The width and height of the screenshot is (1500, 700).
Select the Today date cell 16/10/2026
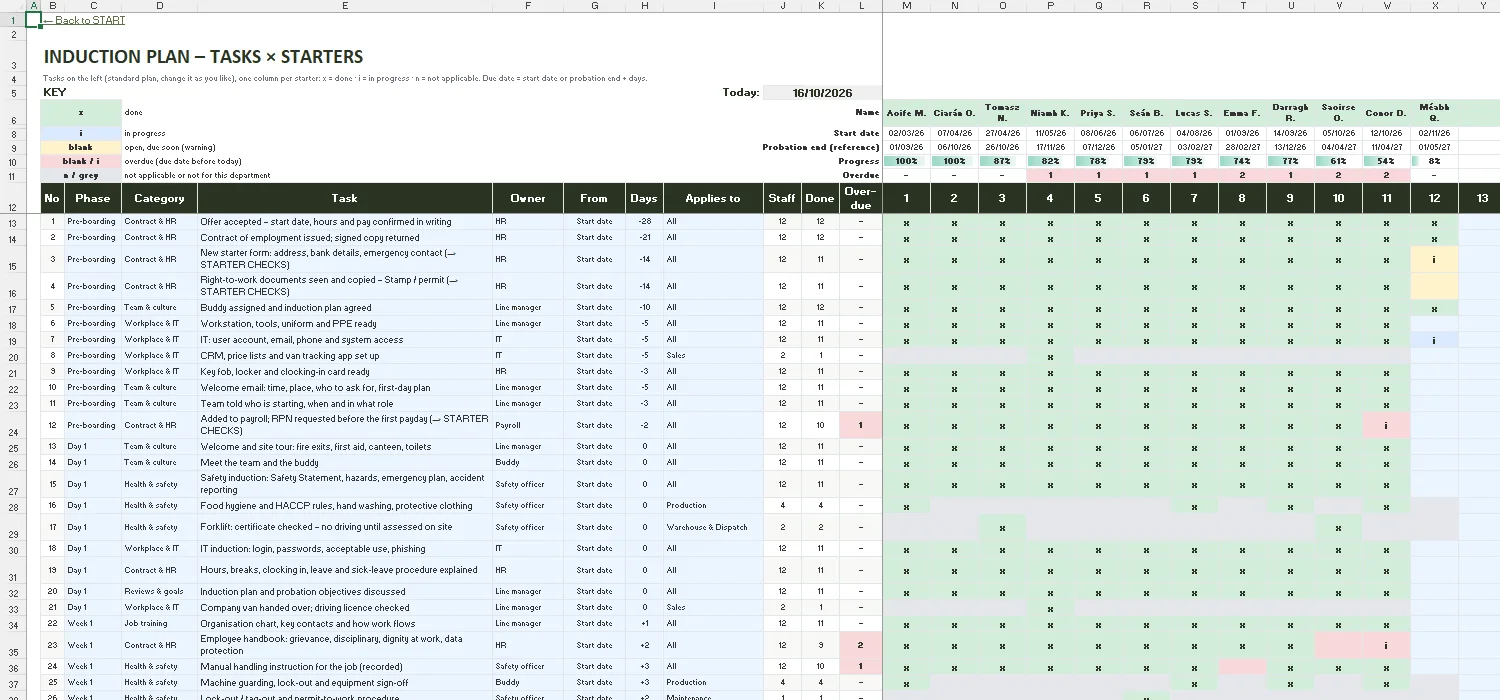(x=822, y=93)
